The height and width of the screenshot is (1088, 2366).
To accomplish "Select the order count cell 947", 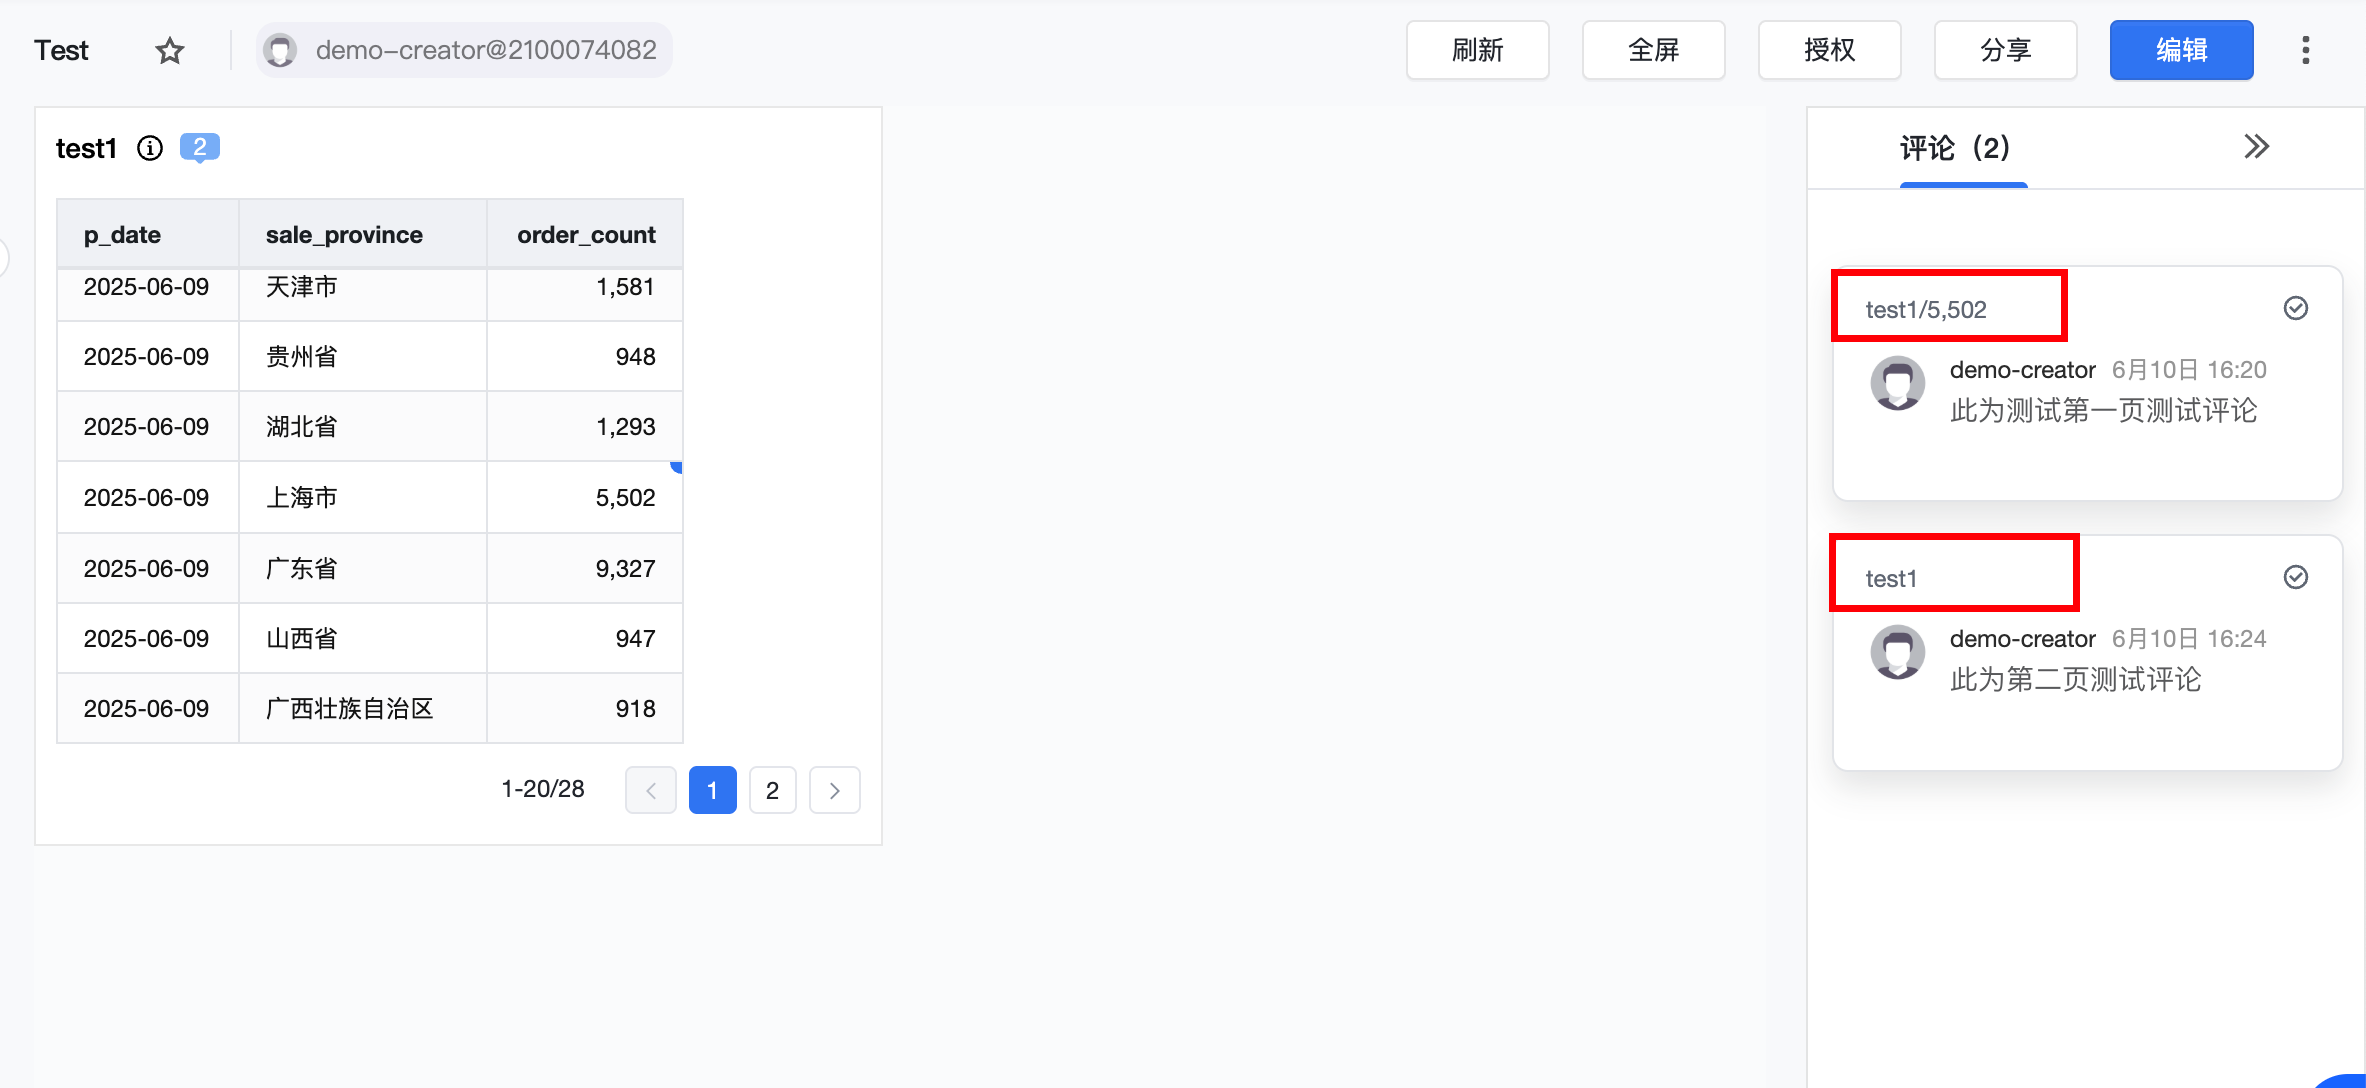I will [x=585, y=638].
